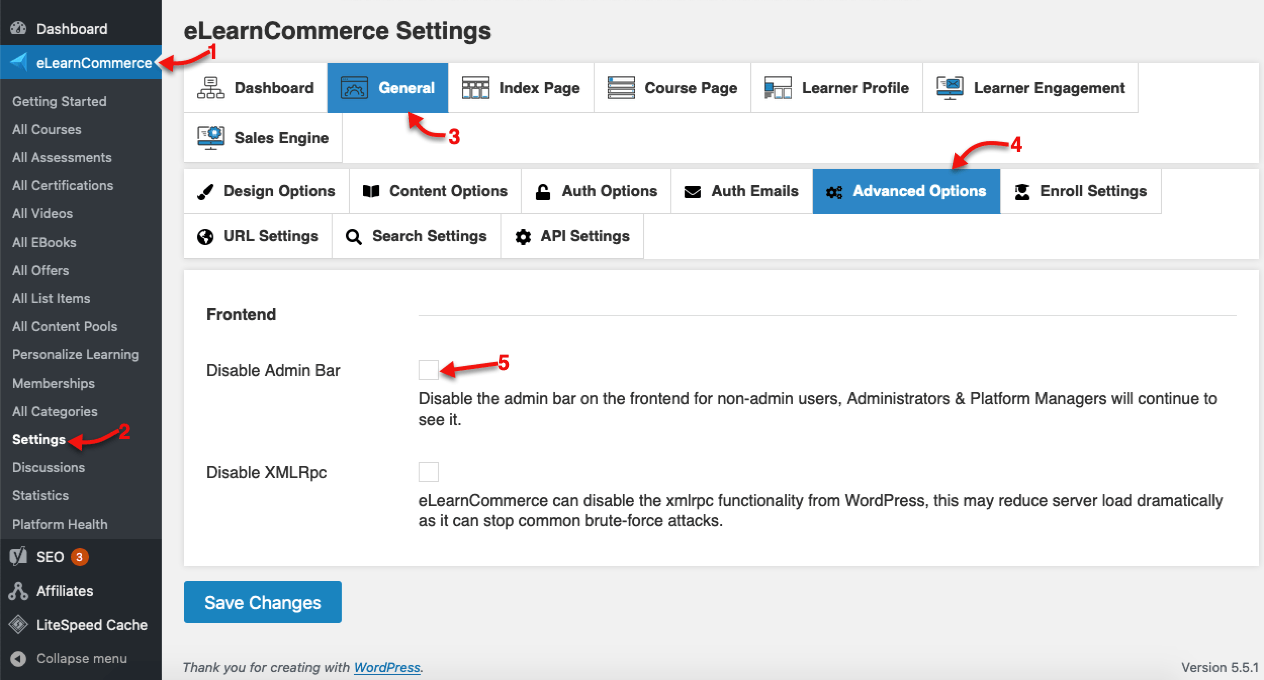Click the Auth Emails envelope icon

click(693, 191)
